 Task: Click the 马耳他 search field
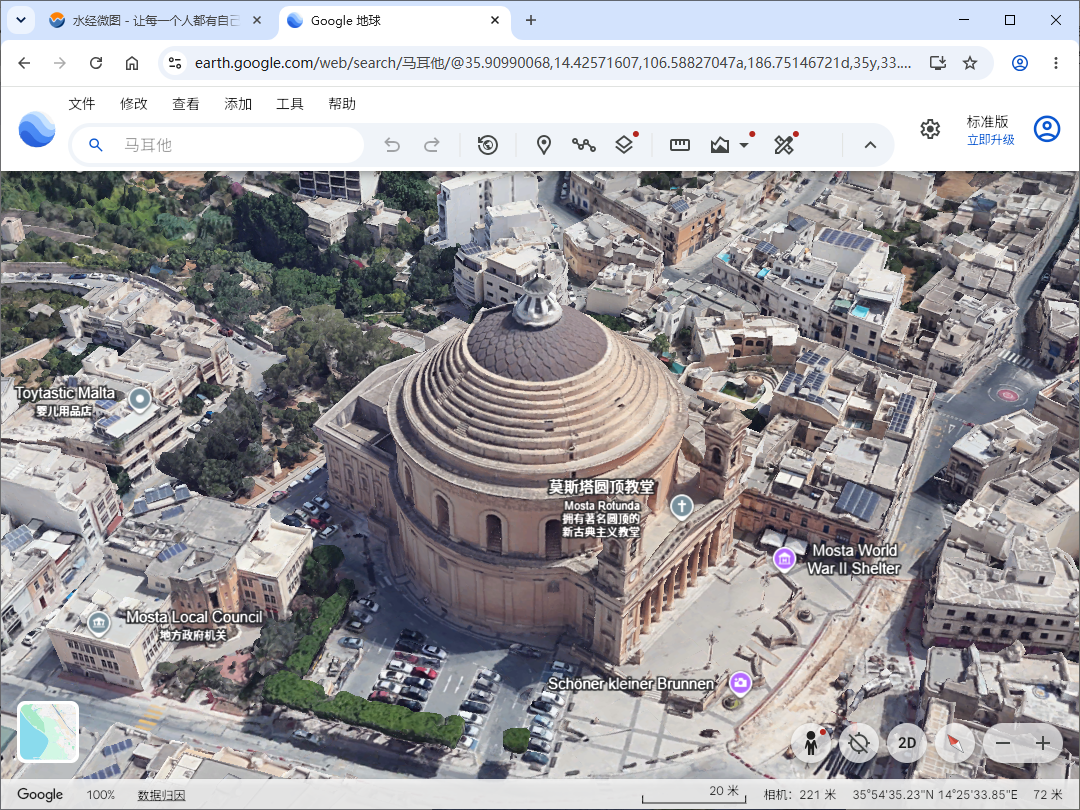218,145
